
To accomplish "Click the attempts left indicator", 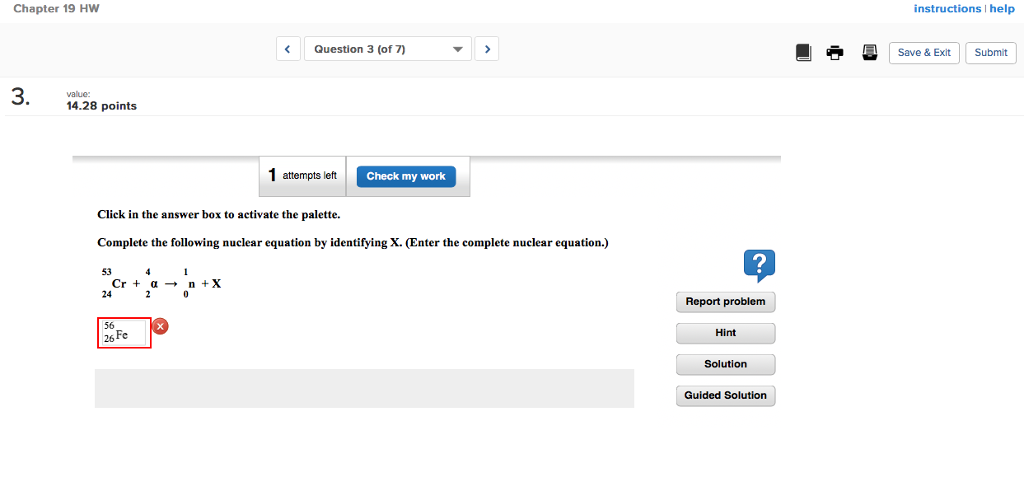I will tap(302, 176).
